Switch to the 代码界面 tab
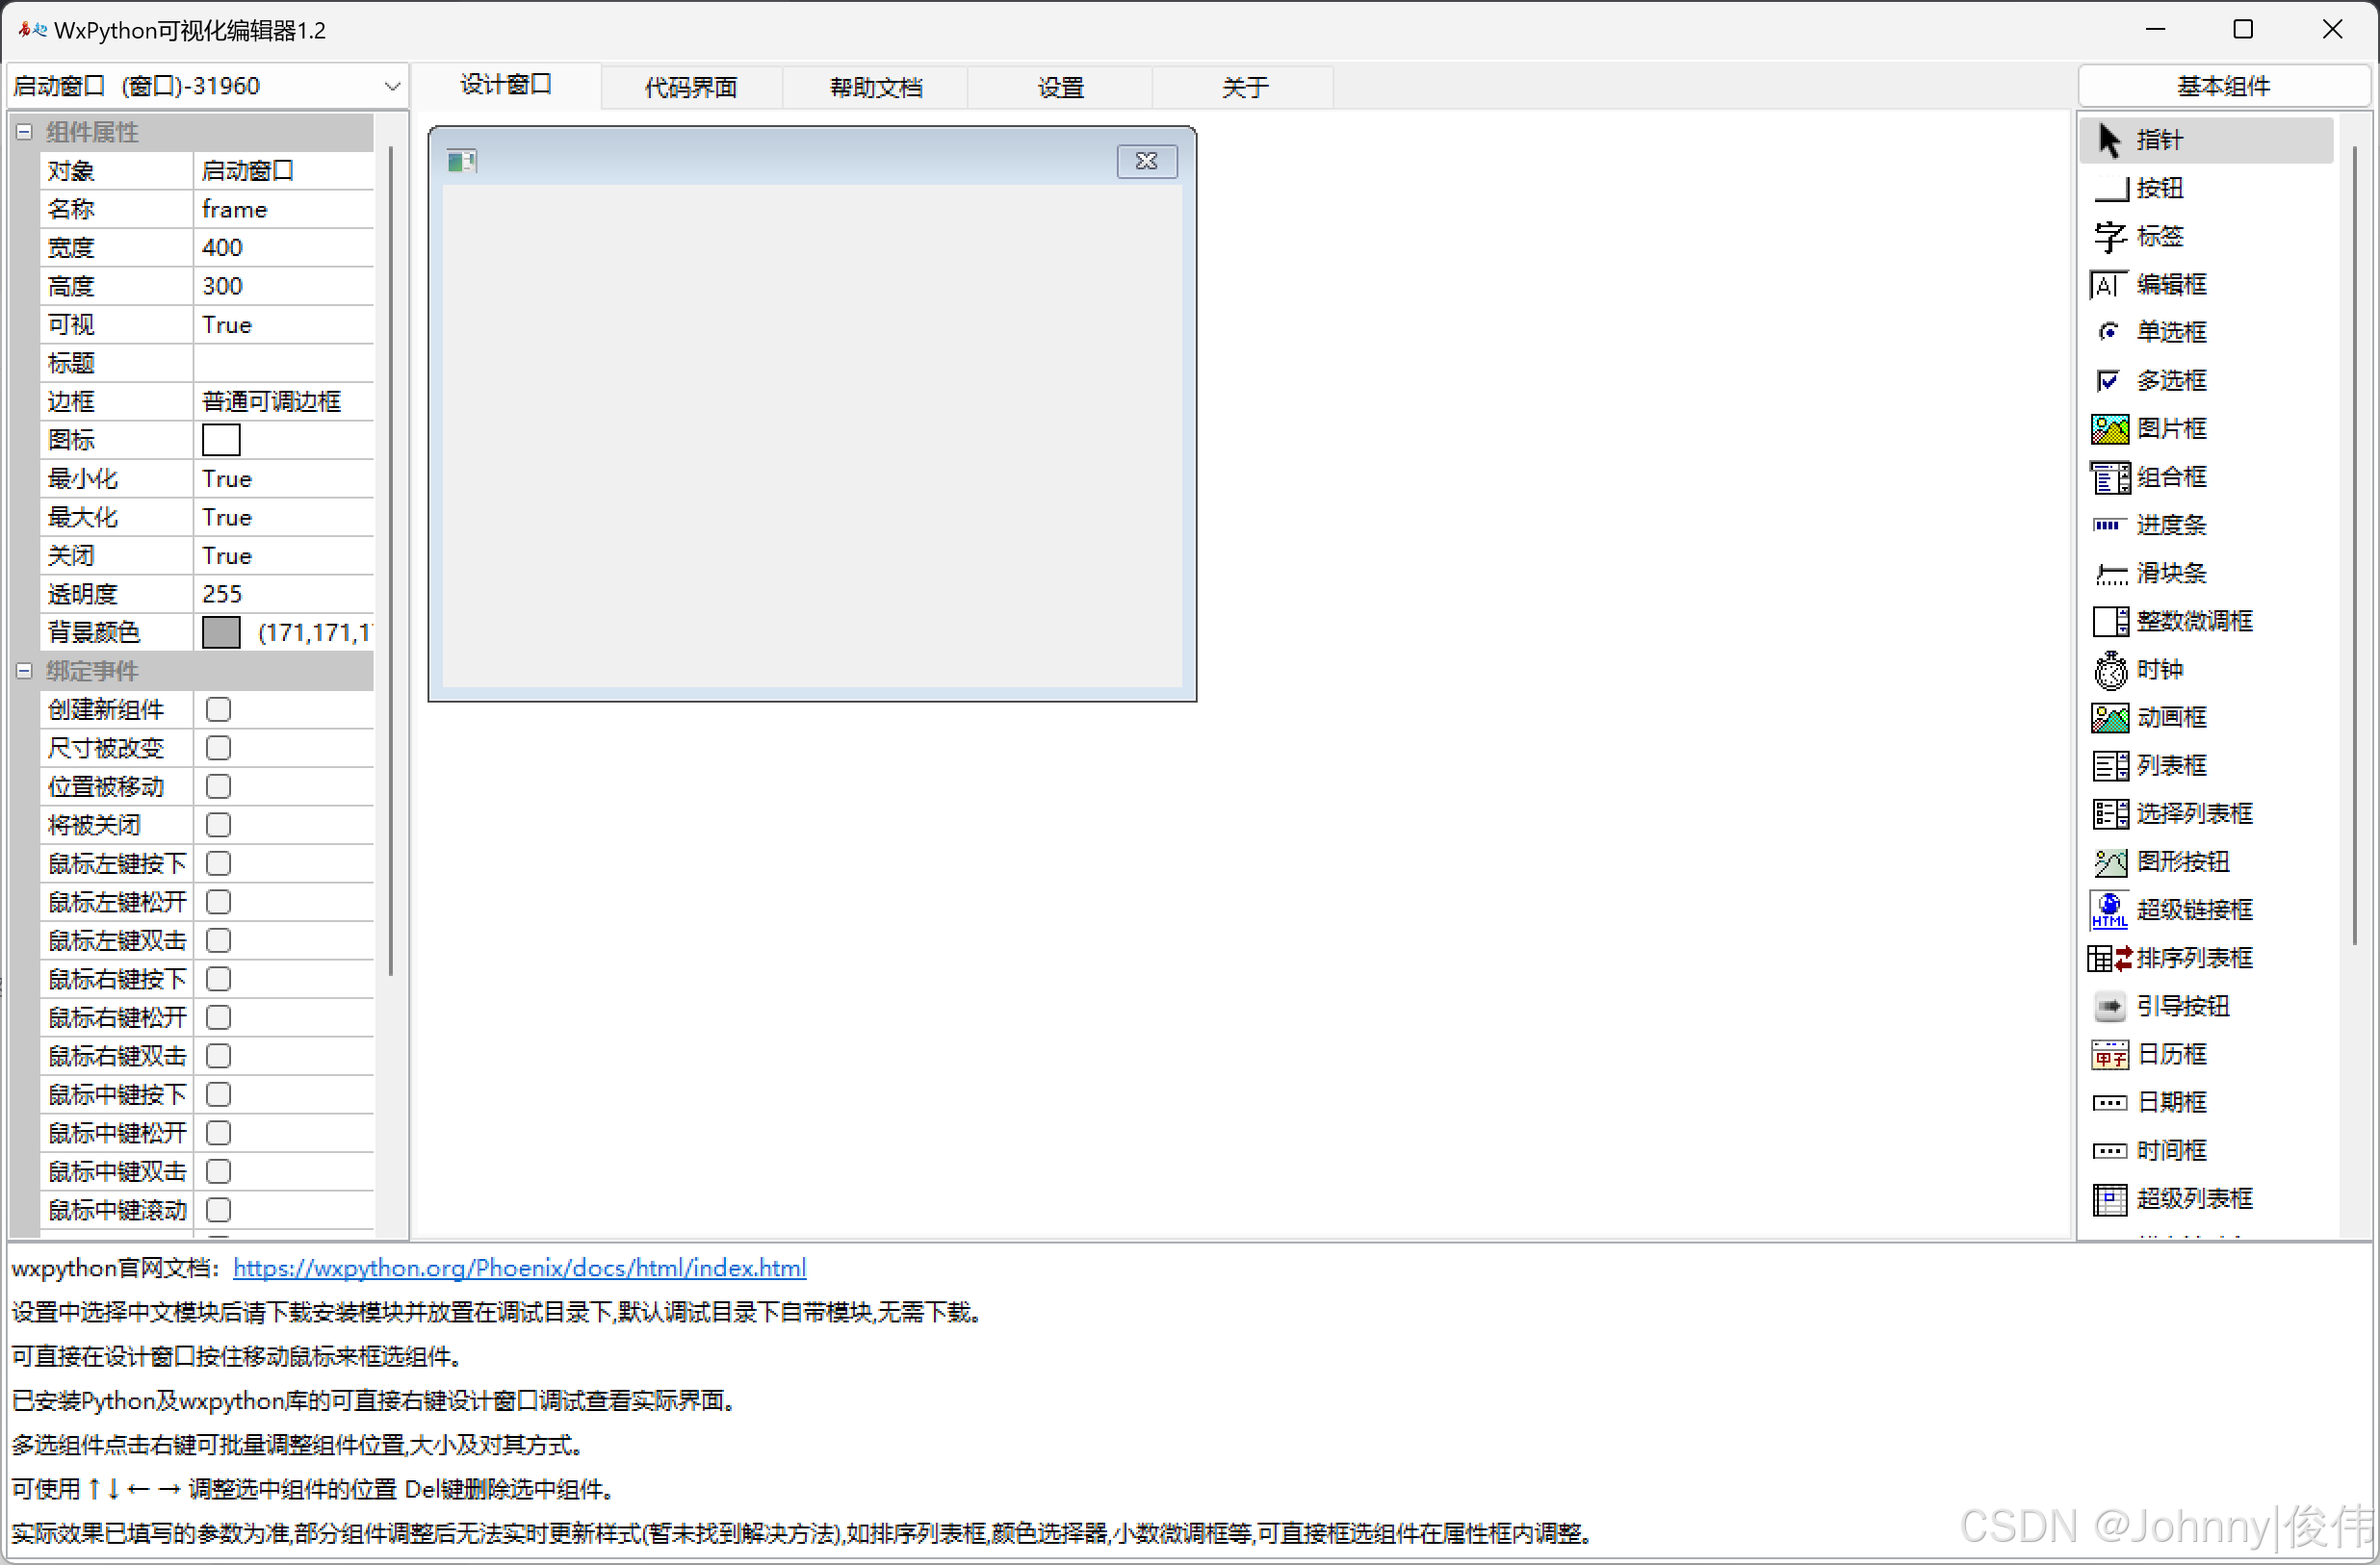2380x1565 pixels. [691, 88]
